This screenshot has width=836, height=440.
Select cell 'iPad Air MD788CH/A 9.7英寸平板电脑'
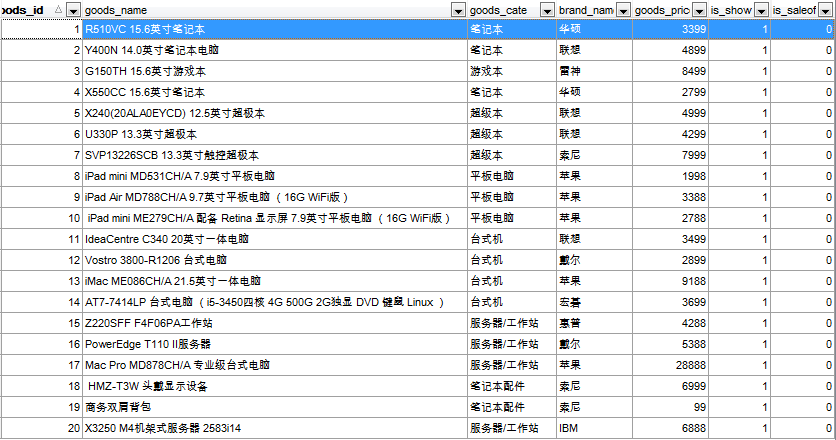point(275,197)
